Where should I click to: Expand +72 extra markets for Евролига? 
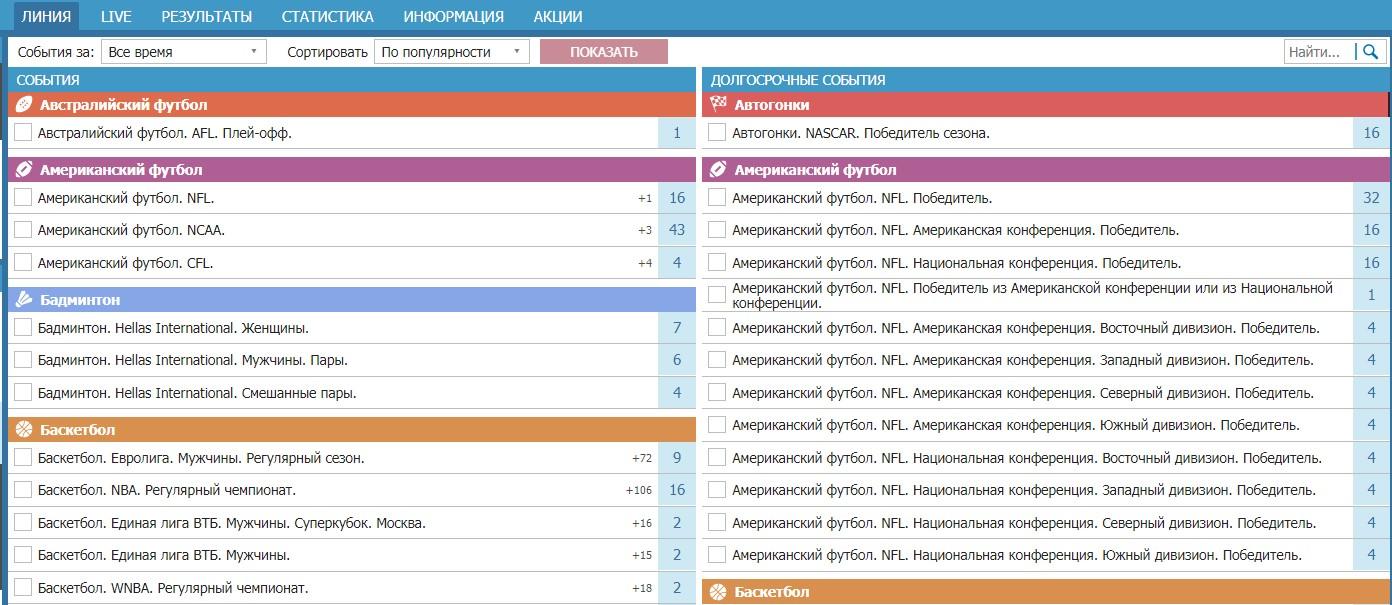[x=642, y=459]
